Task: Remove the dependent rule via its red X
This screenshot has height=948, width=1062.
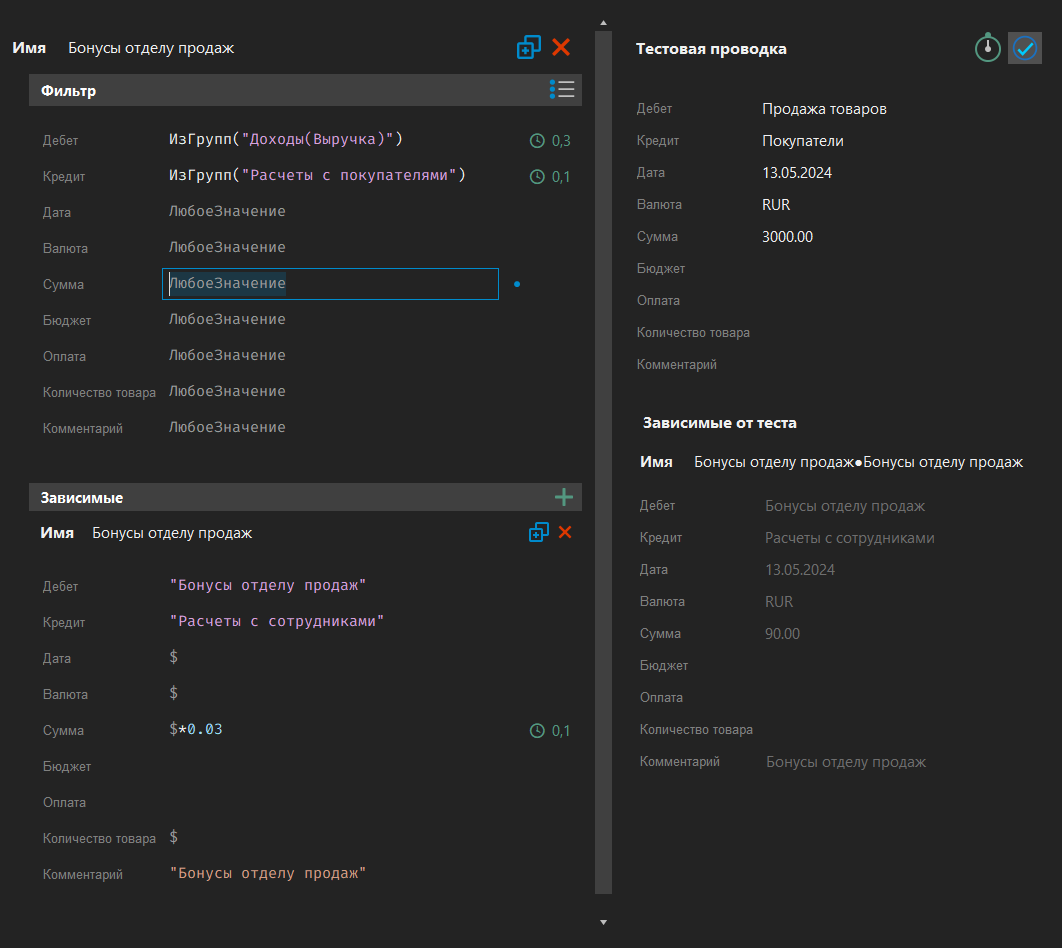Action: (565, 532)
